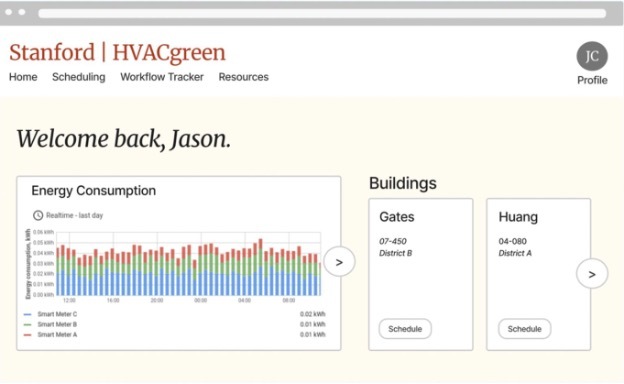This screenshot has width=624, height=384.
Task: Click the Smart Meter B legend label
Action: 57,324
